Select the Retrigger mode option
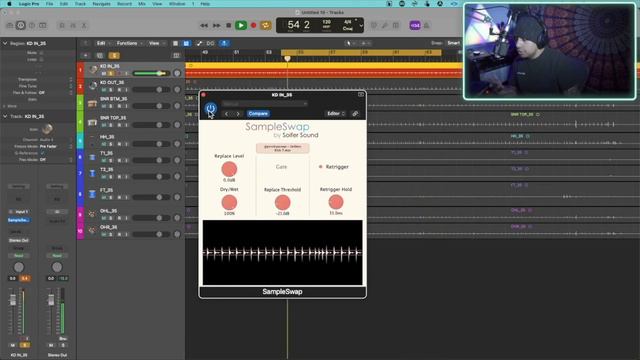This screenshot has height=360, width=640. (x=334, y=167)
